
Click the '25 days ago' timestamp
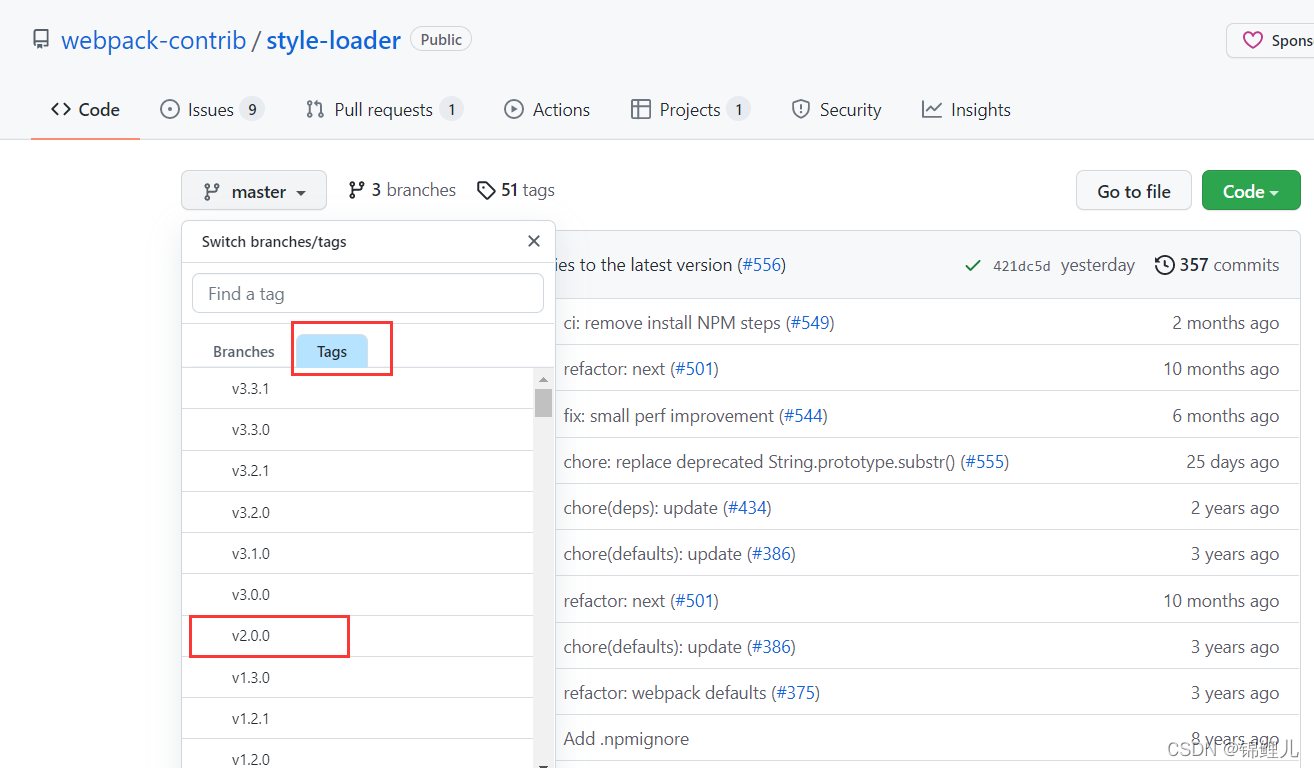point(1233,462)
